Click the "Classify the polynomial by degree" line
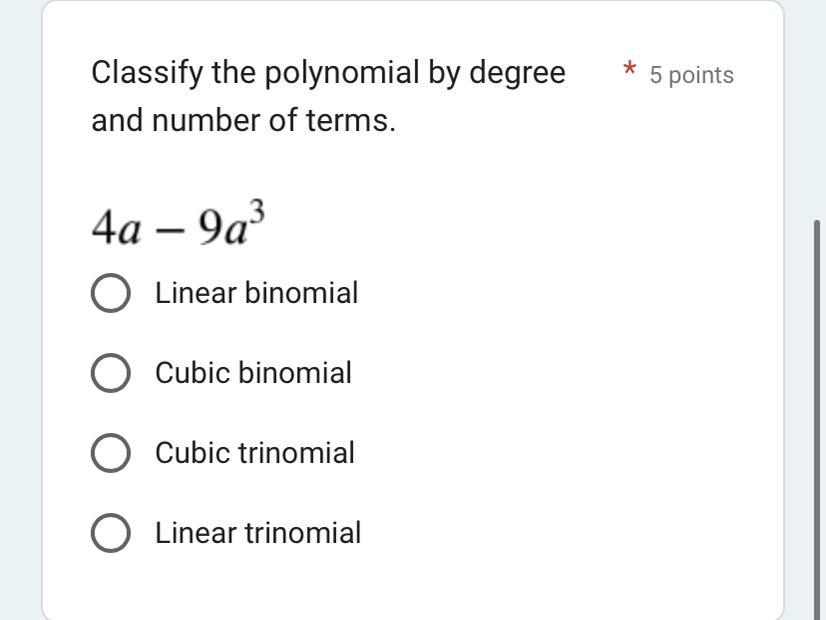The width and height of the screenshot is (826, 620). 328,73
